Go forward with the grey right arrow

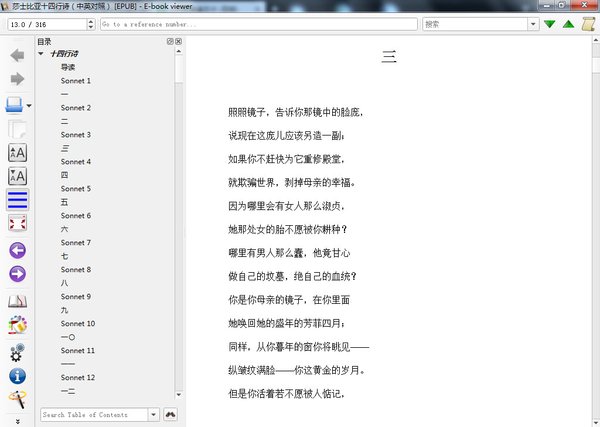[17, 79]
